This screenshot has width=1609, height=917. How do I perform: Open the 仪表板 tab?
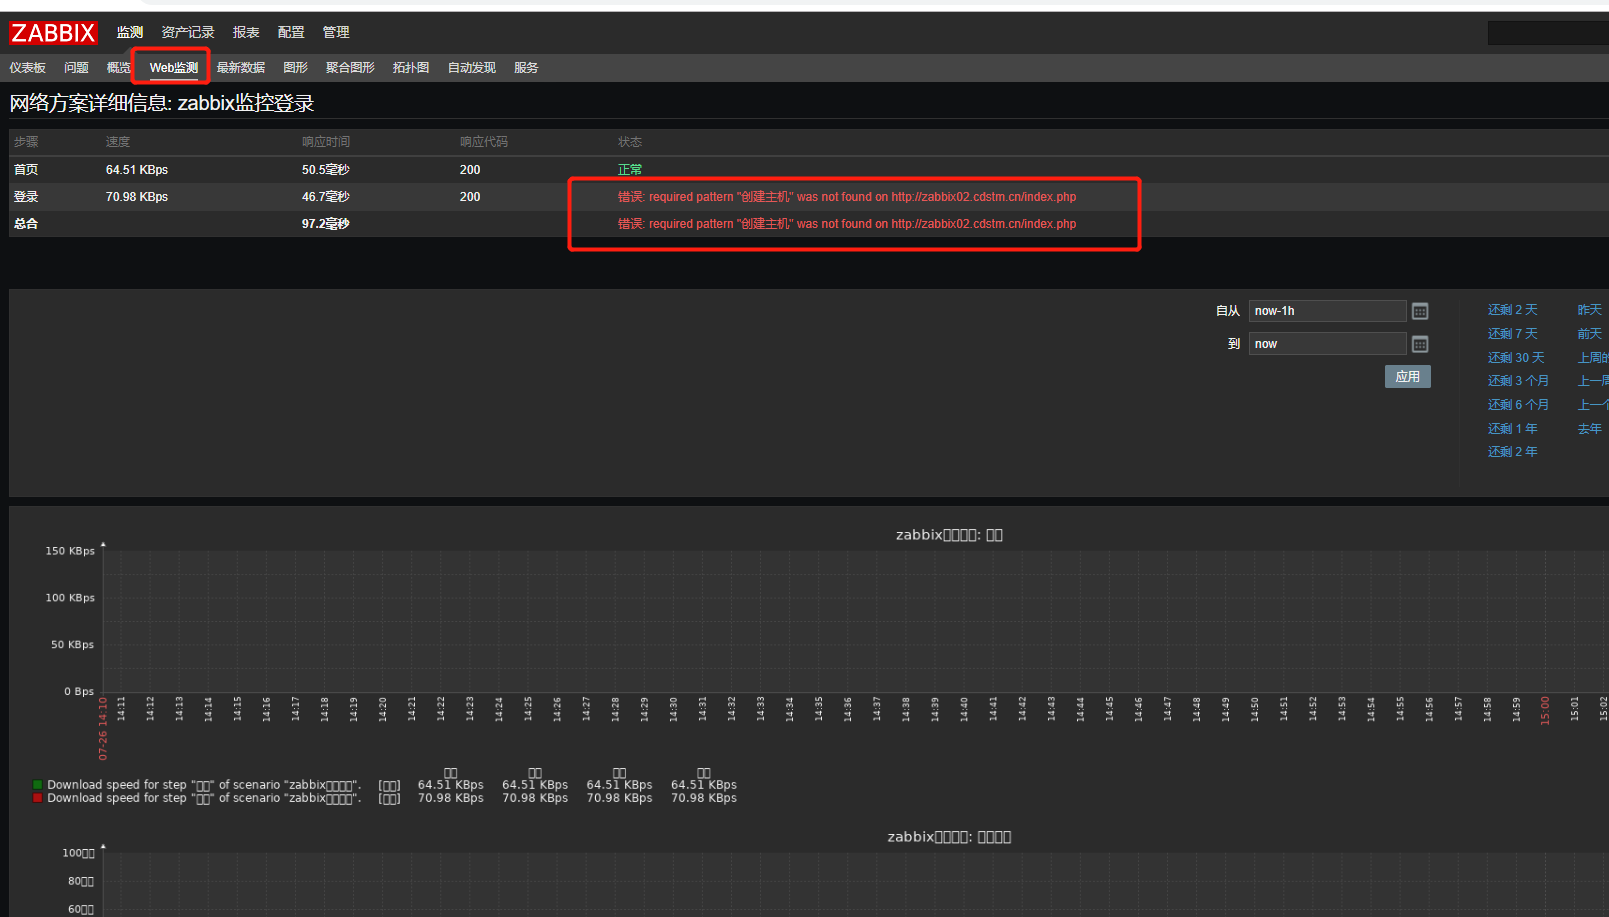(x=28, y=68)
